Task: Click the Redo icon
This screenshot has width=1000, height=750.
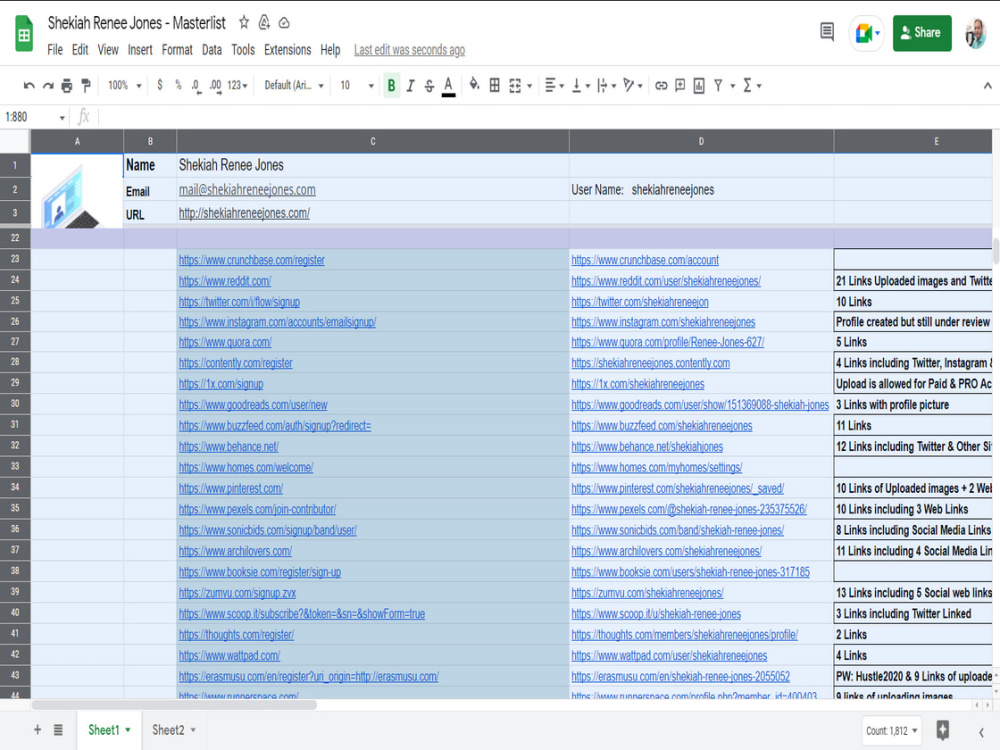Action: tap(48, 85)
